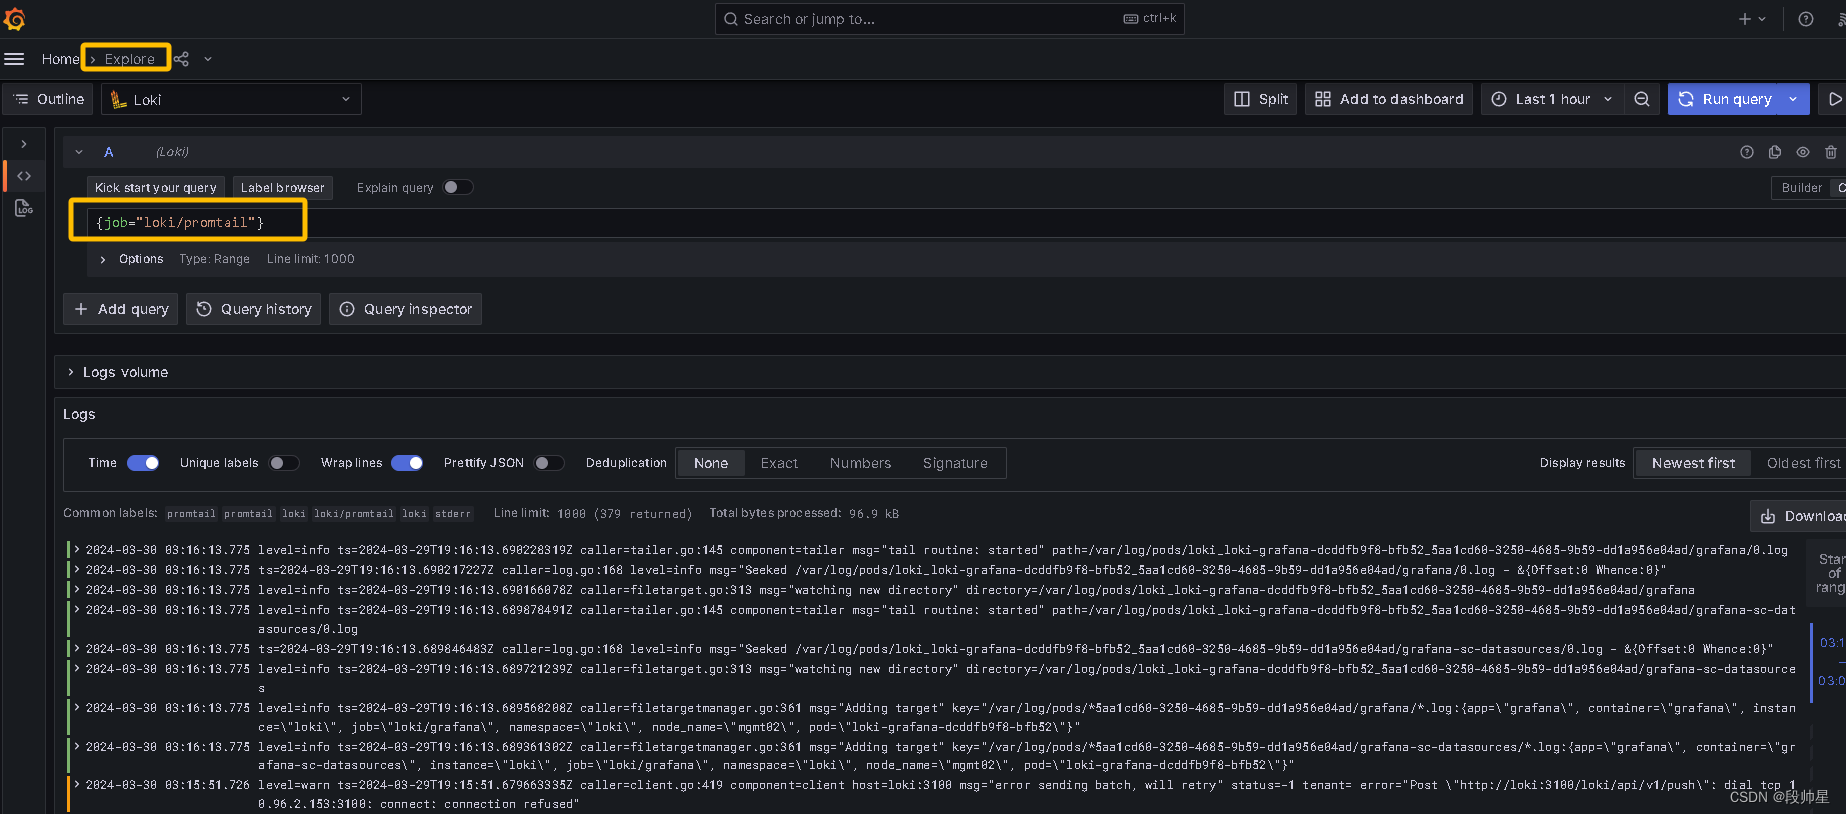Hide query A response with eye icon
This screenshot has width=1846, height=814.
click(x=1803, y=152)
